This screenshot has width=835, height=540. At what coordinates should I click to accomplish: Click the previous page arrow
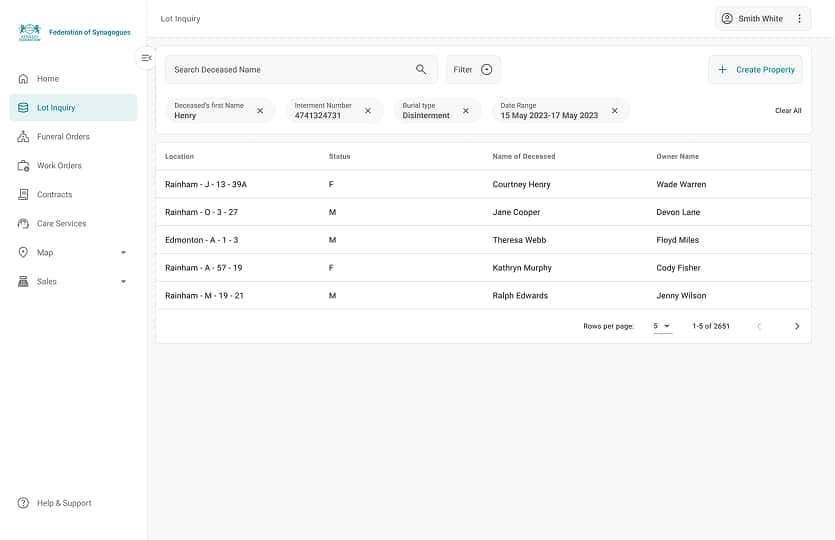point(759,326)
